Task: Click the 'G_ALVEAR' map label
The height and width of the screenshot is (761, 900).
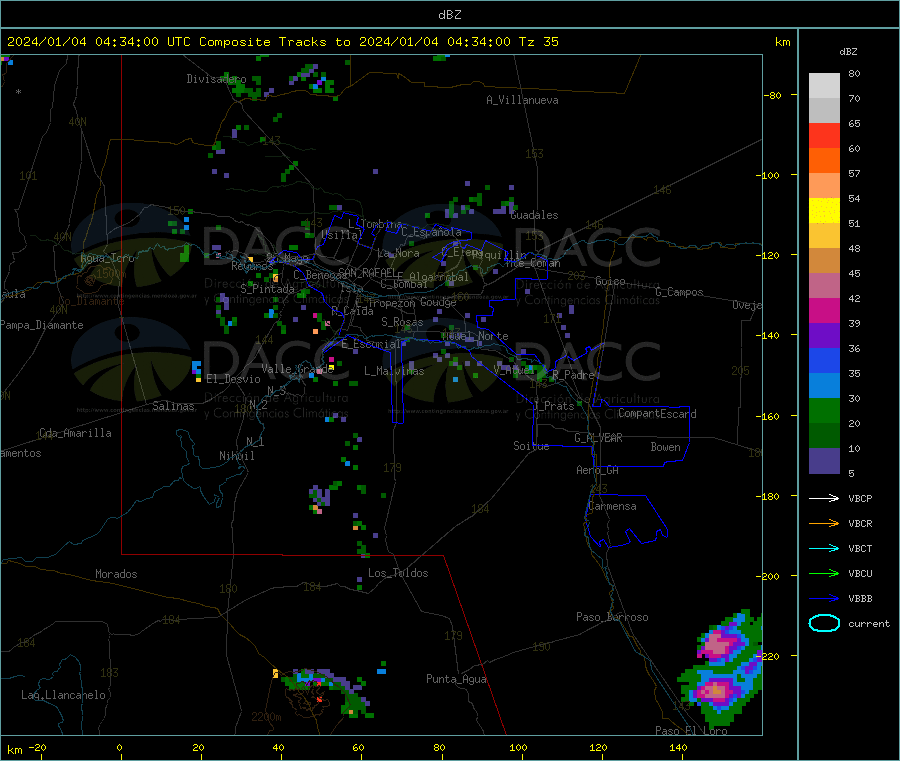Action: (x=598, y=438)
